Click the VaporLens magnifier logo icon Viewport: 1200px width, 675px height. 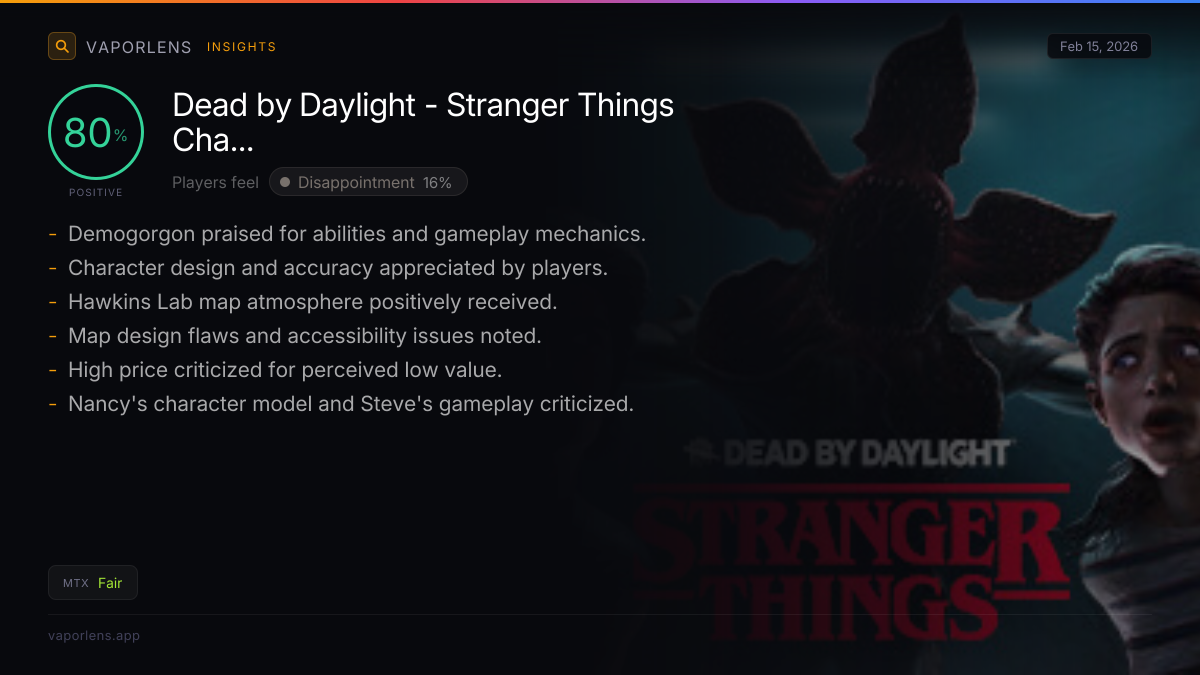coord(62,46)
